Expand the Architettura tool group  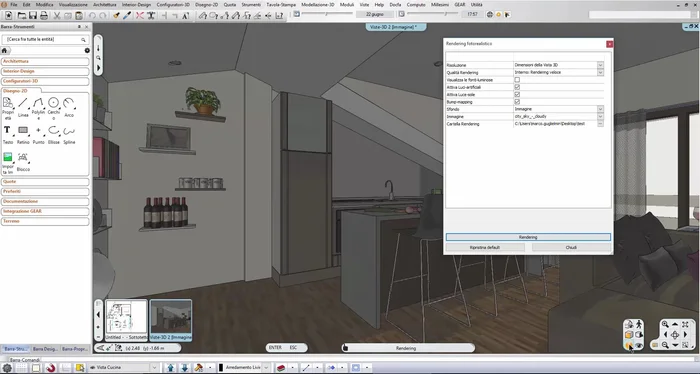coord(45,62)
